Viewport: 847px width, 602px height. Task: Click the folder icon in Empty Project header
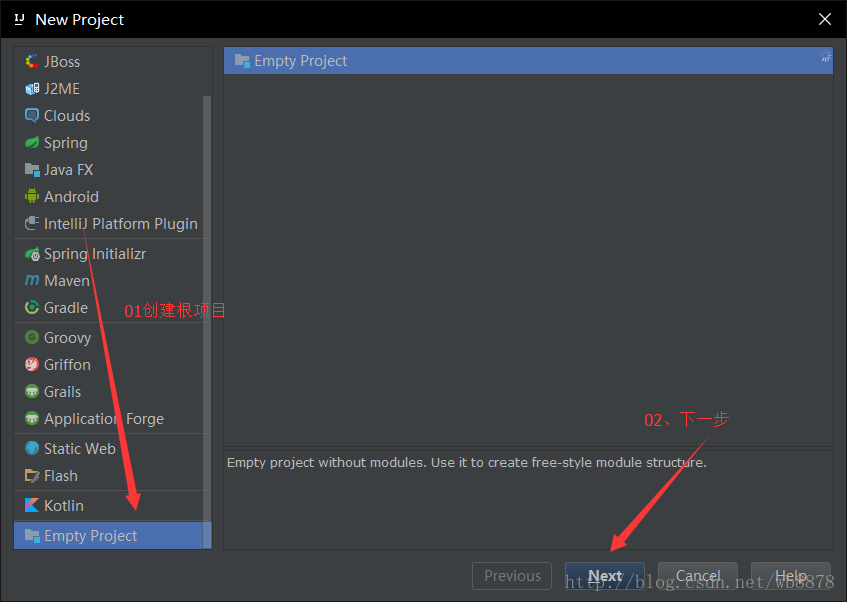coord(242,61)
